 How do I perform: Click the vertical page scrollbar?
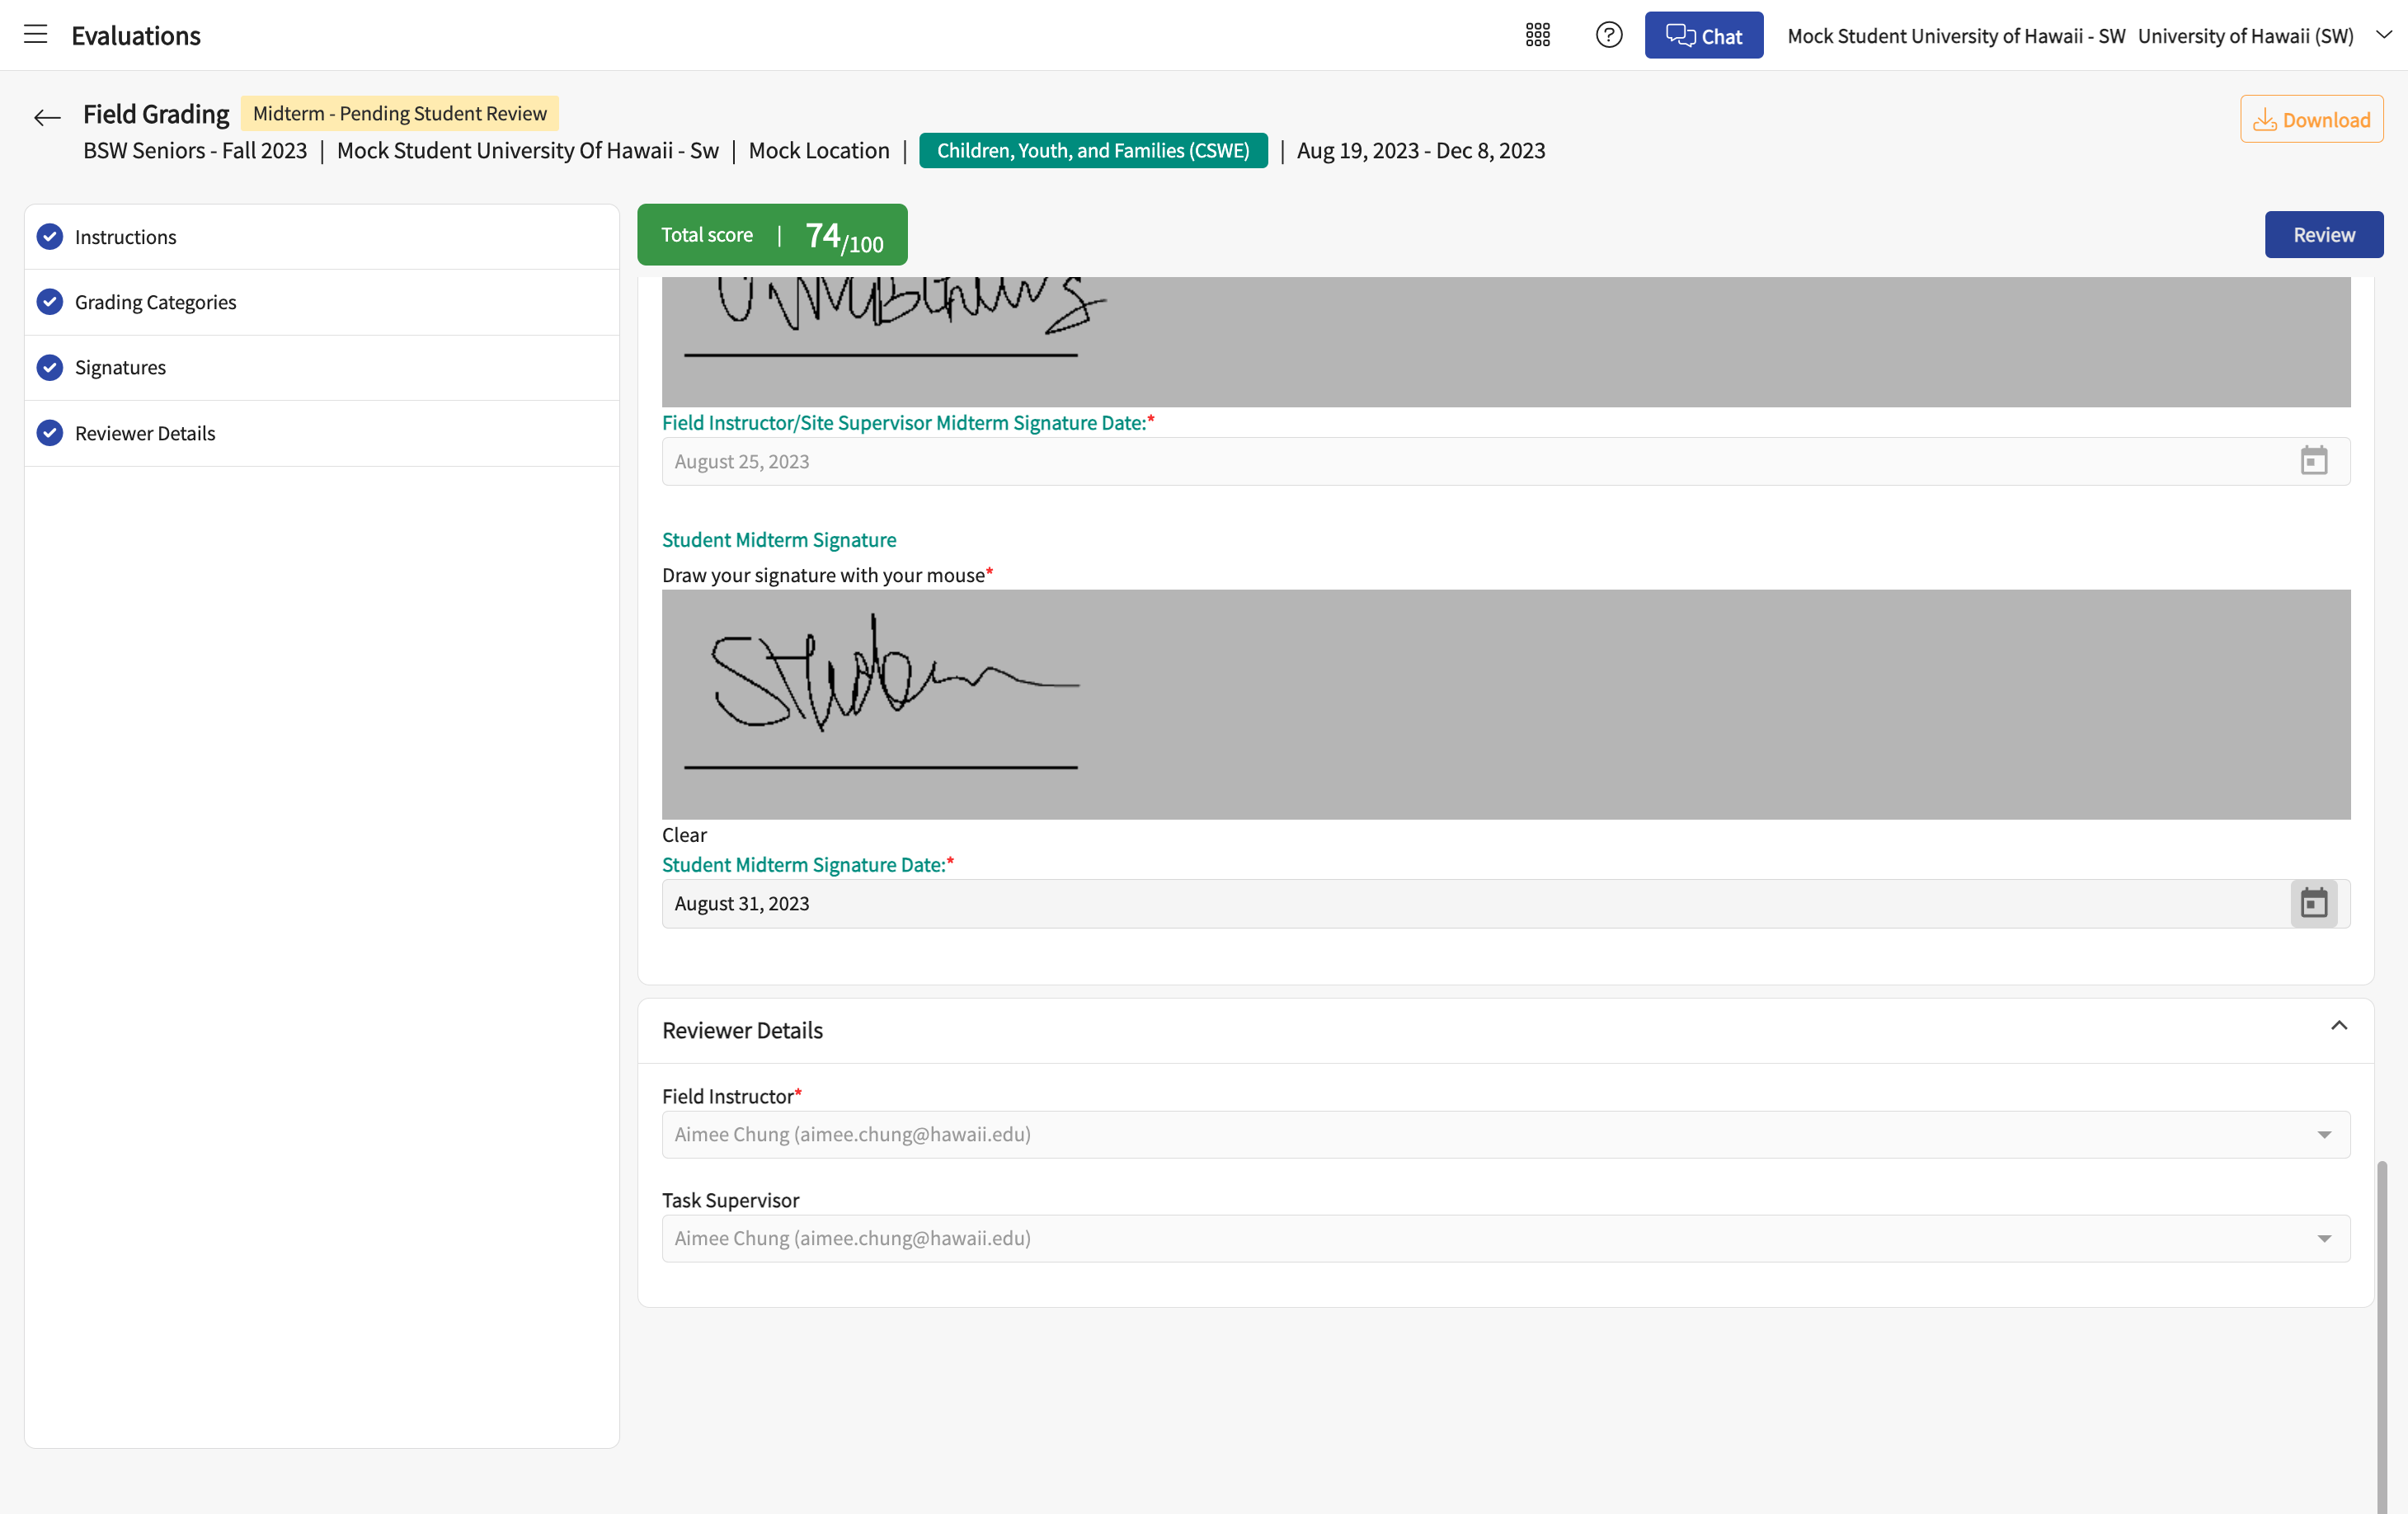[x=2382, y=1335]
